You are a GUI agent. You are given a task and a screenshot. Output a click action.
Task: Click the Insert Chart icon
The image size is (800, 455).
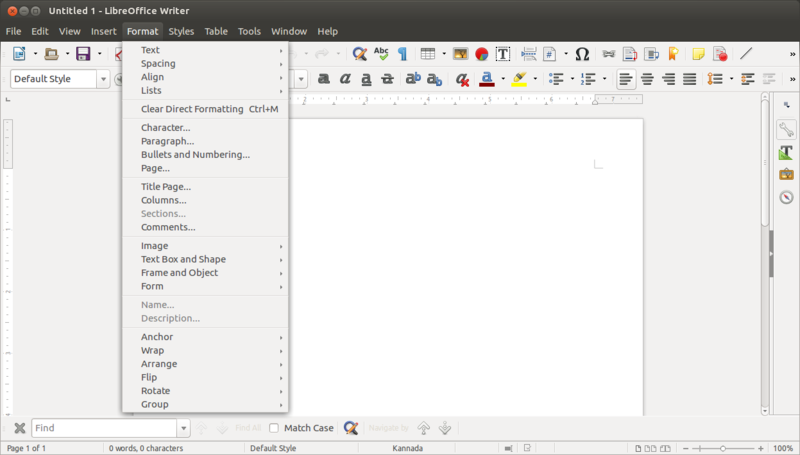pos(482,54)
